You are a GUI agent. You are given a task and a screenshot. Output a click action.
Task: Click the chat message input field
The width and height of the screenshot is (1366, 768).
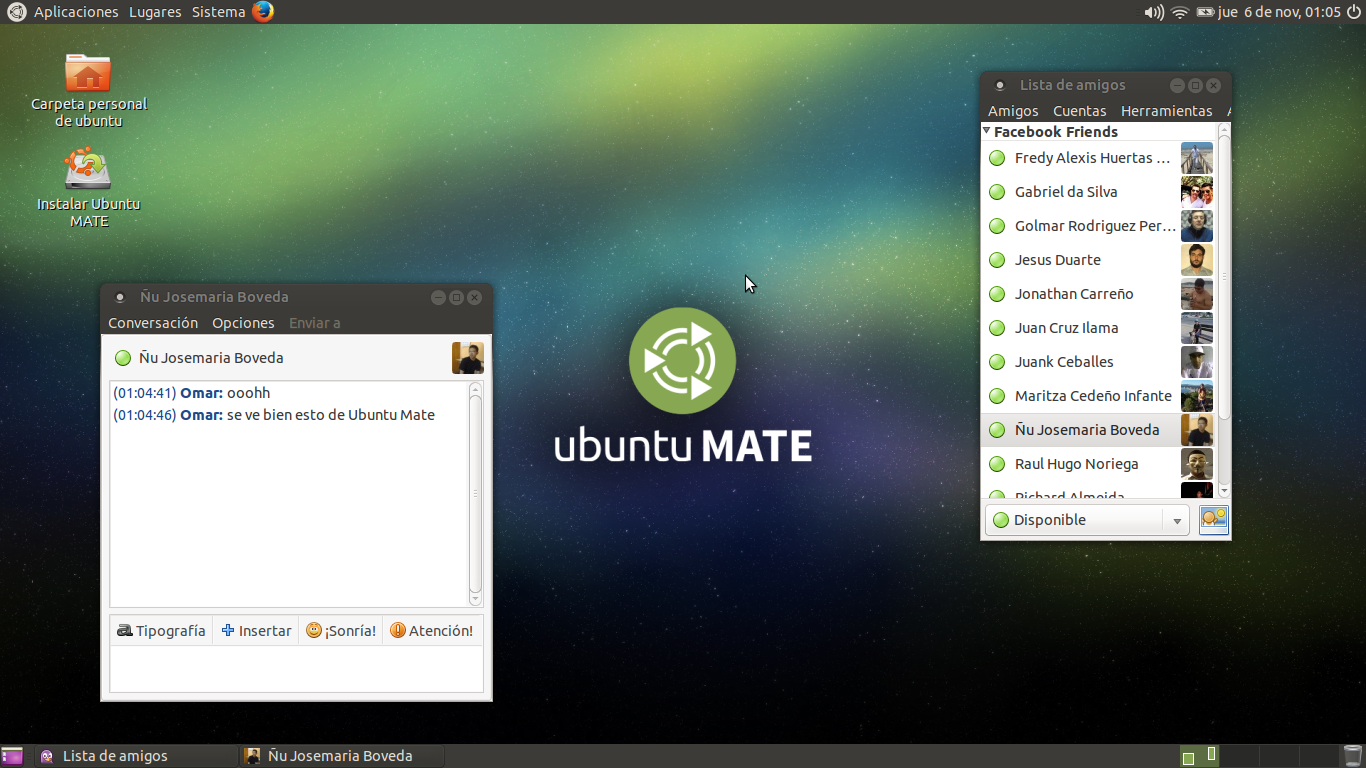coord(296,669)
